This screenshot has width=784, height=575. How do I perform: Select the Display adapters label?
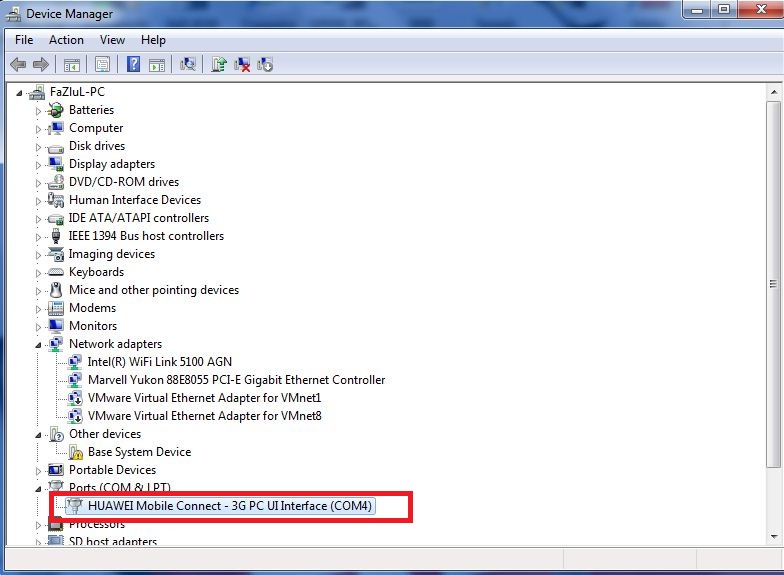click(112, 164)
